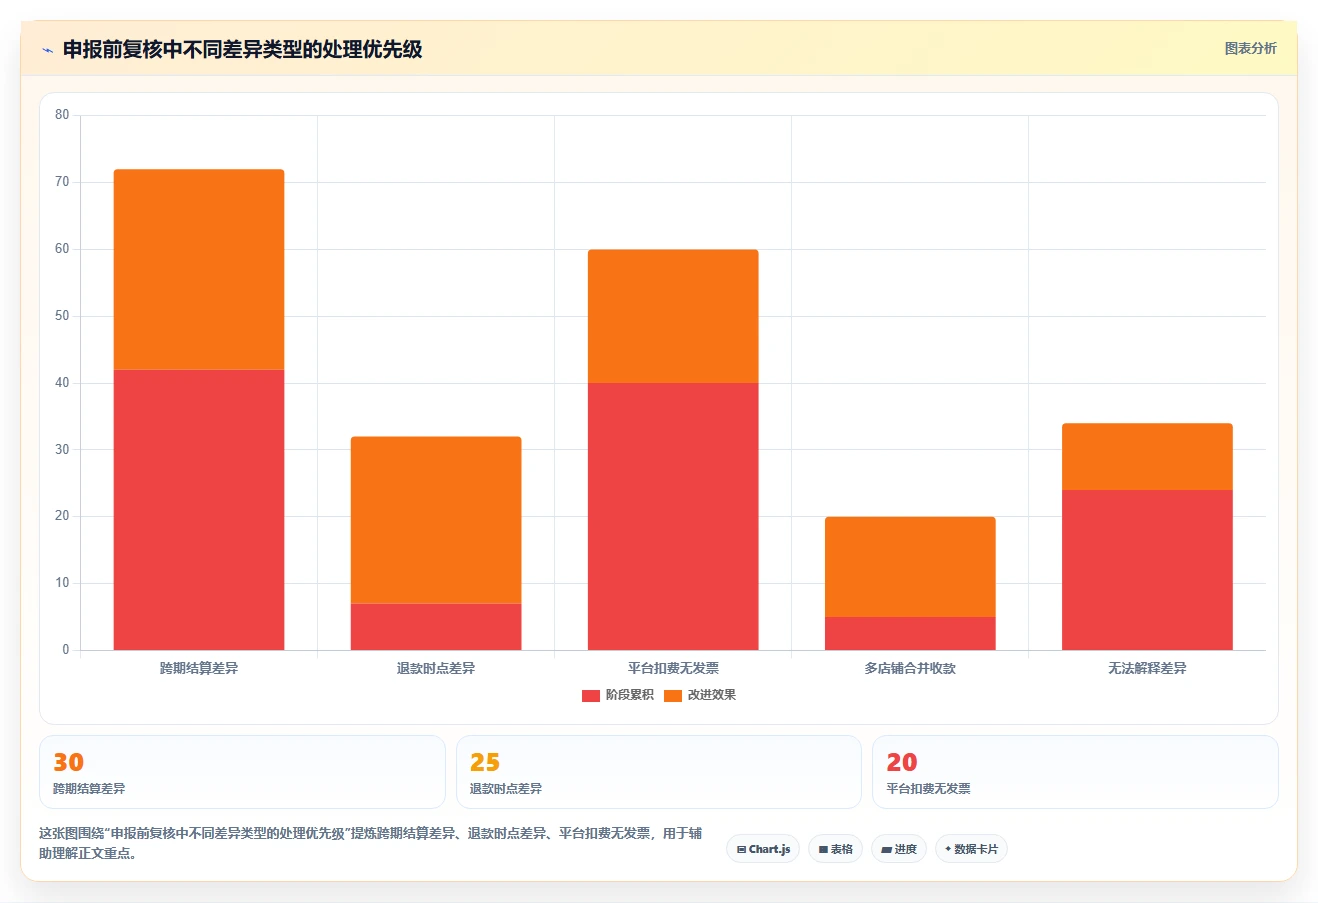Click the 无法解释差异 x-axis label

[1147, 668]
